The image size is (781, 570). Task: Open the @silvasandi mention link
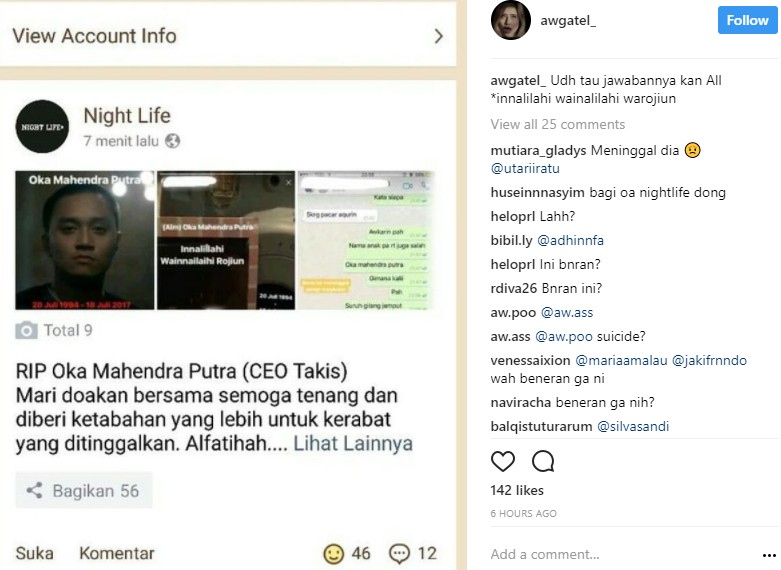[633, 427]
